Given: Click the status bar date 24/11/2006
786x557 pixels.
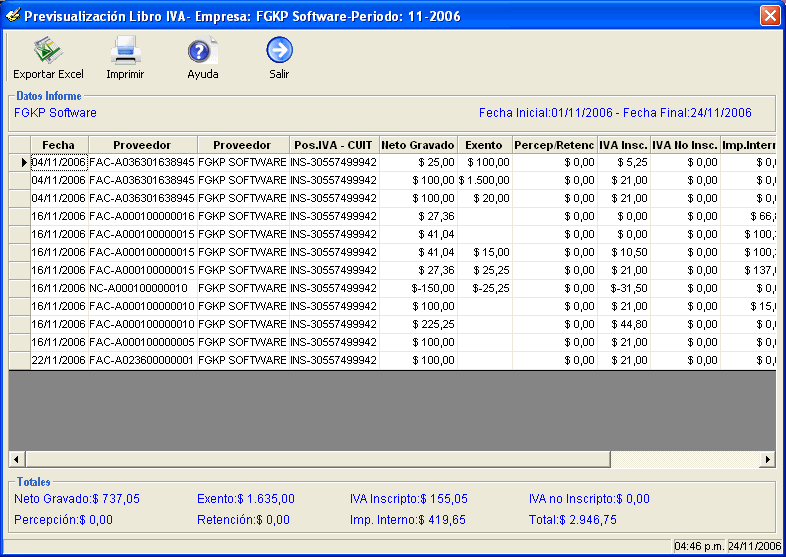Looking at the screenshot, I should click(754, 546).
